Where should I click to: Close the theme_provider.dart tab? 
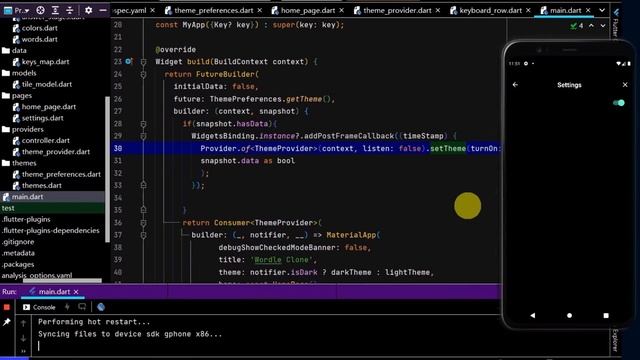point(438,10)
